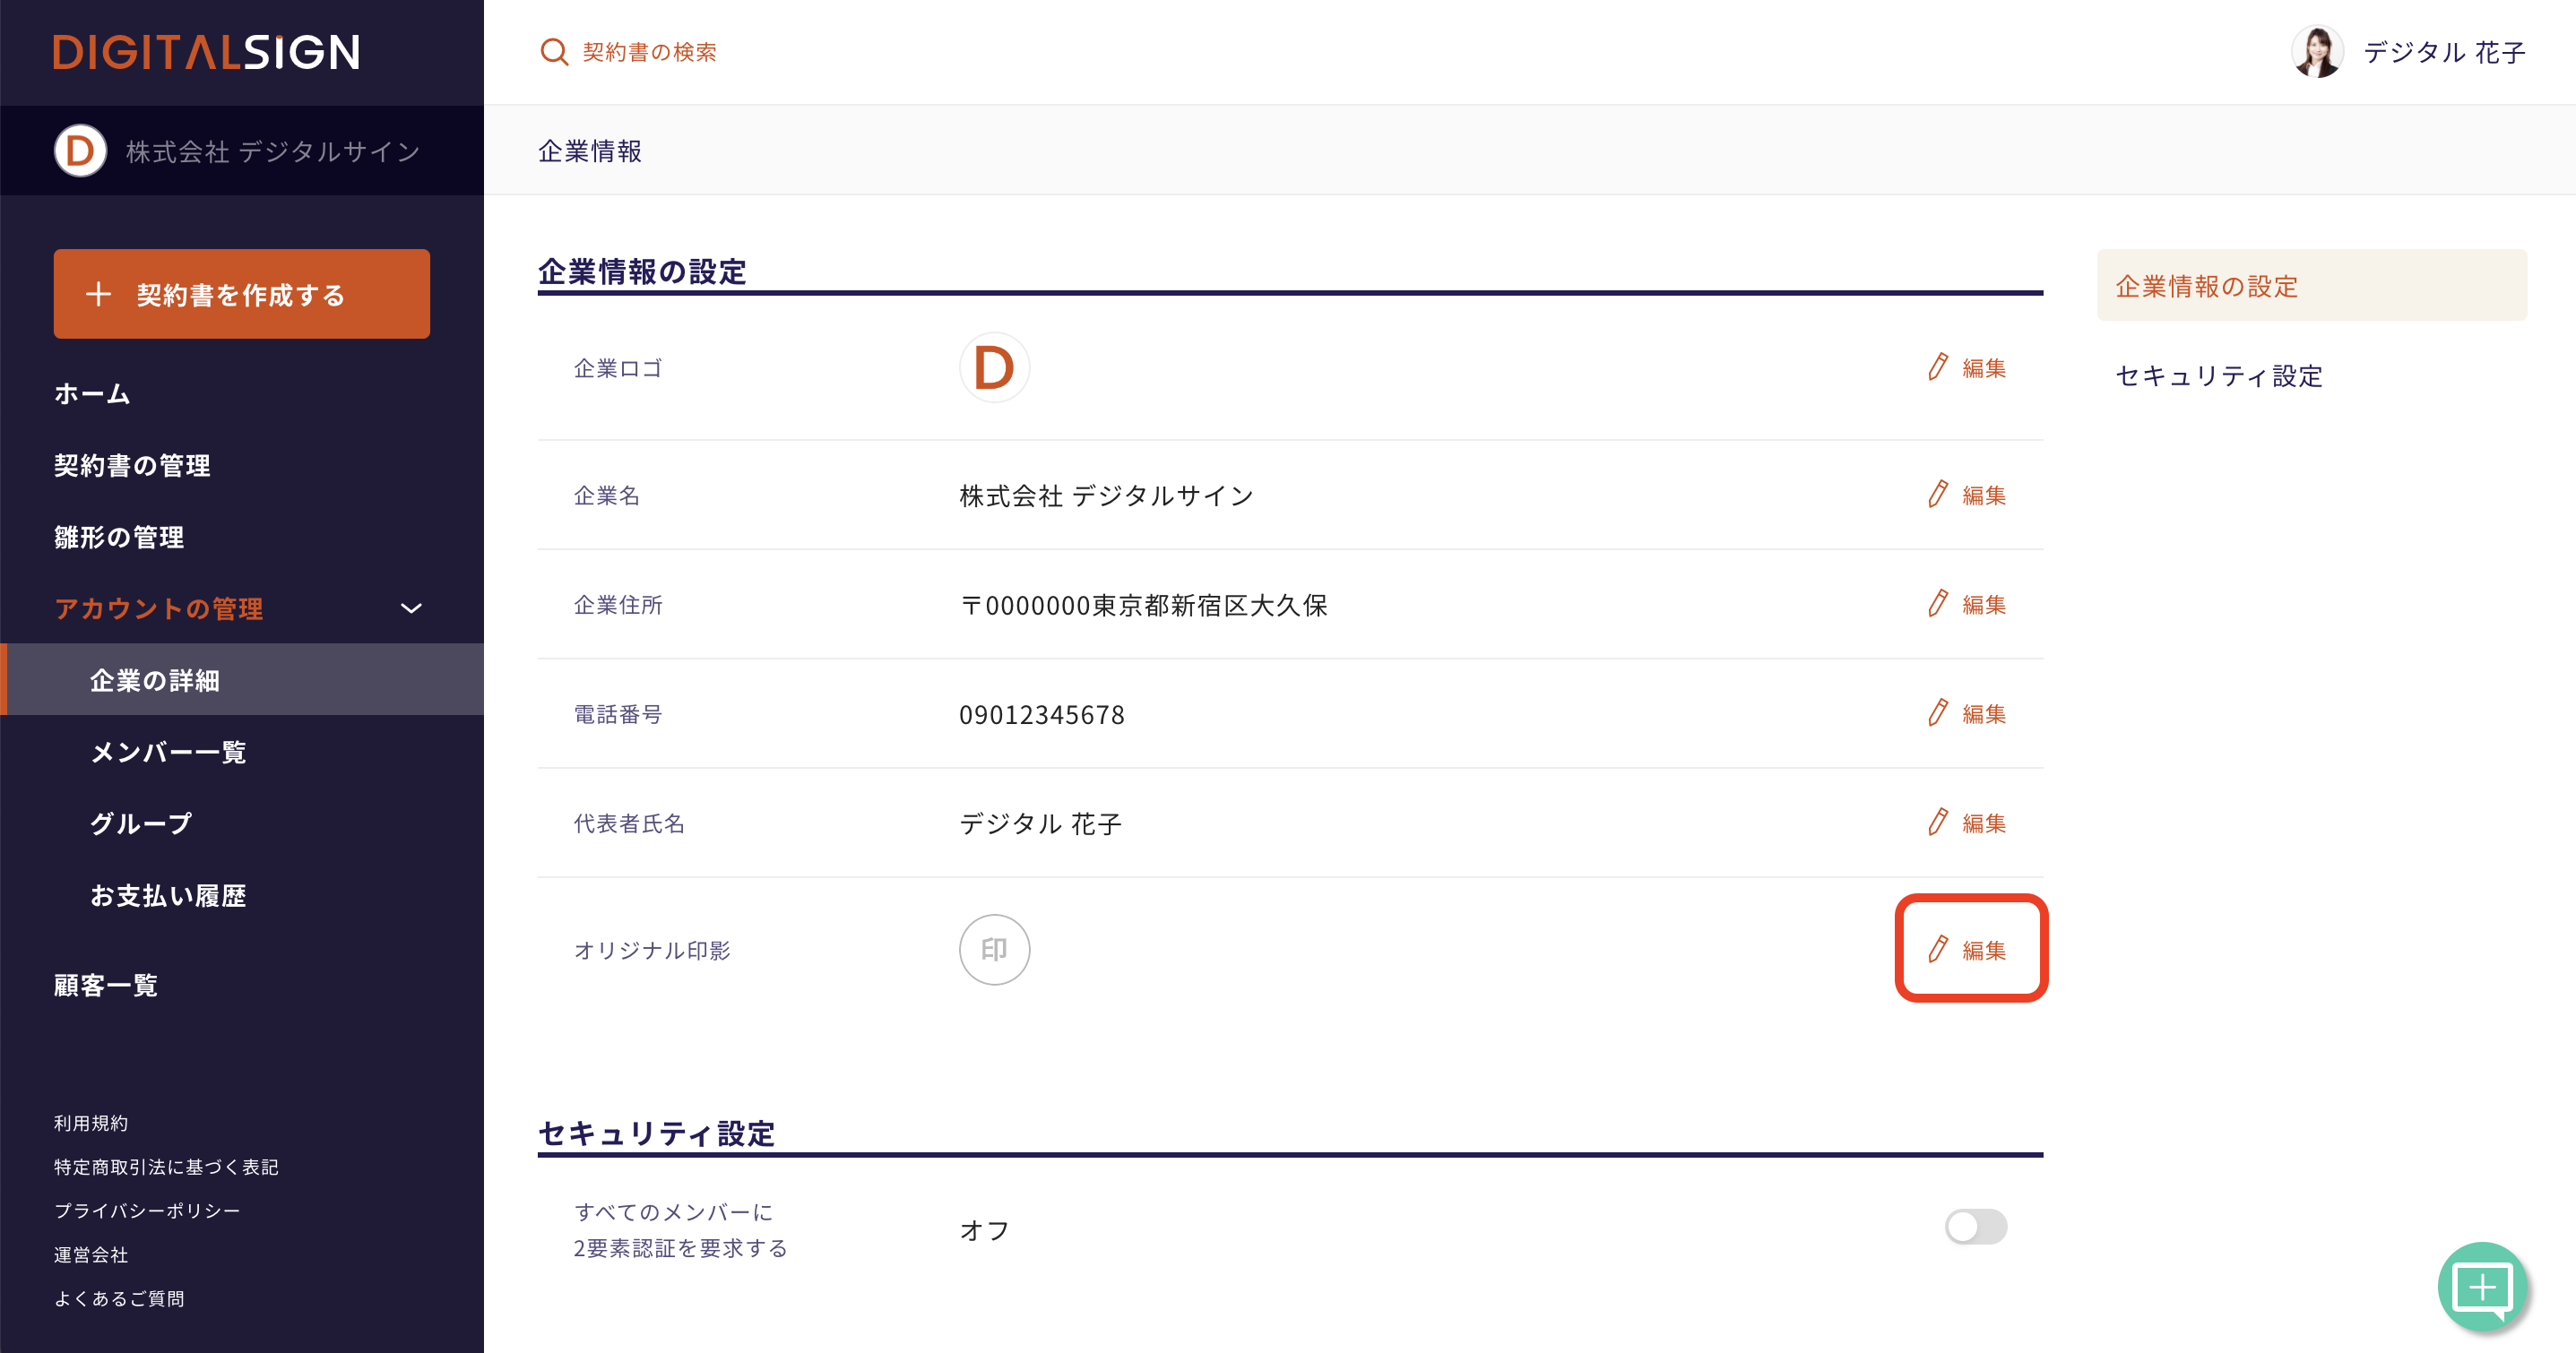The width and height of the screenshot is (2576, 1353).
Task: Click the 企業情報の設定 section heading
Action: click(642, 271)
